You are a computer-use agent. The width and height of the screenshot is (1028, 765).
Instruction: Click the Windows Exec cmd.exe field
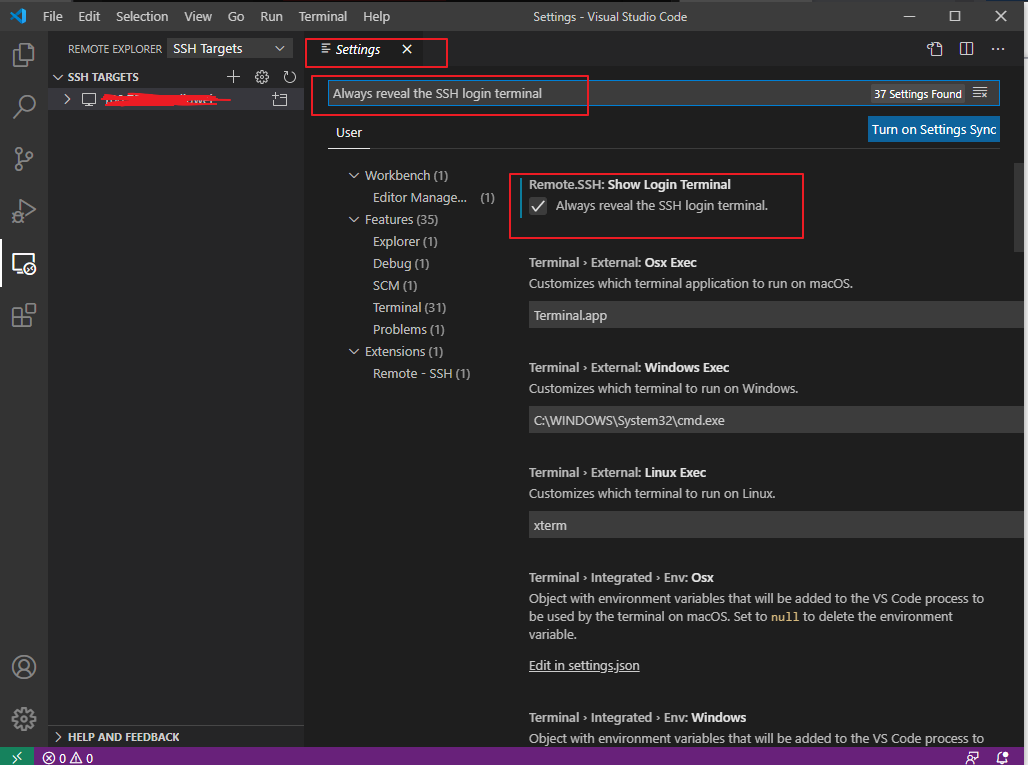[778, 420]
